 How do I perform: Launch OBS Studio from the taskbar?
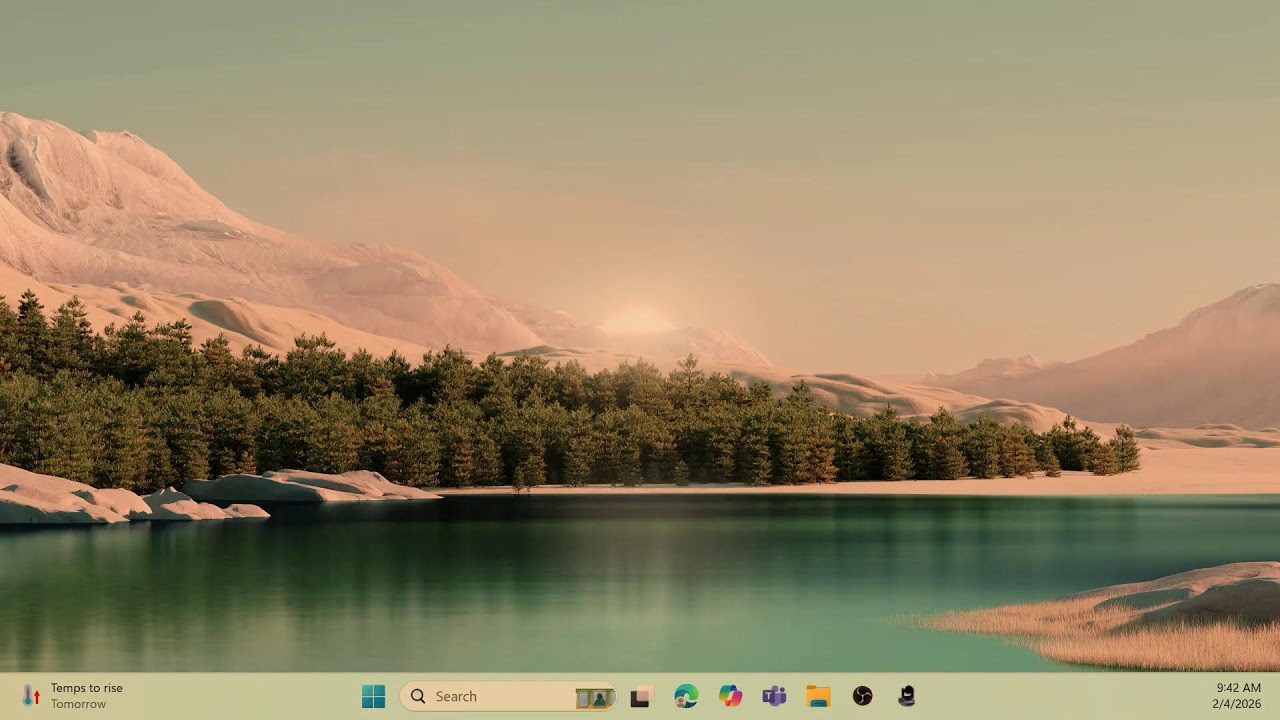[862, 696]
